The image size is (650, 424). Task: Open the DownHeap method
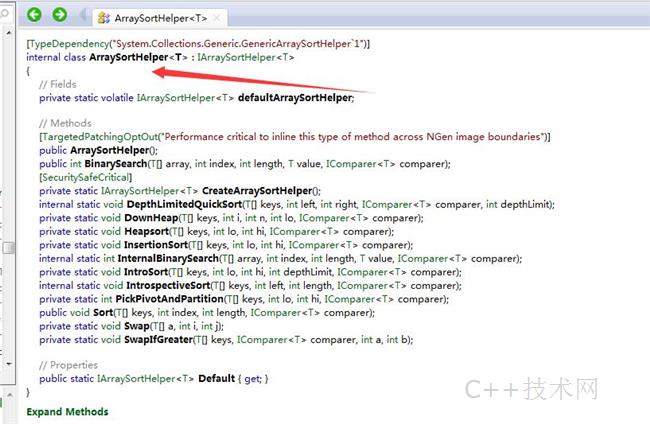click(151, 218)
